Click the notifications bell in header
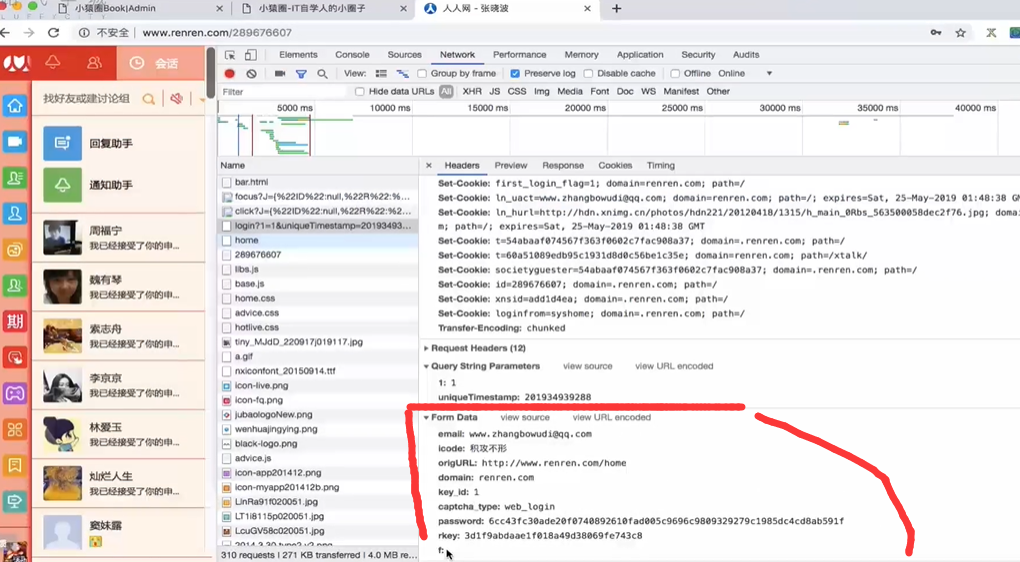This screenshot has height=562, width=1020. coord(53,62)
